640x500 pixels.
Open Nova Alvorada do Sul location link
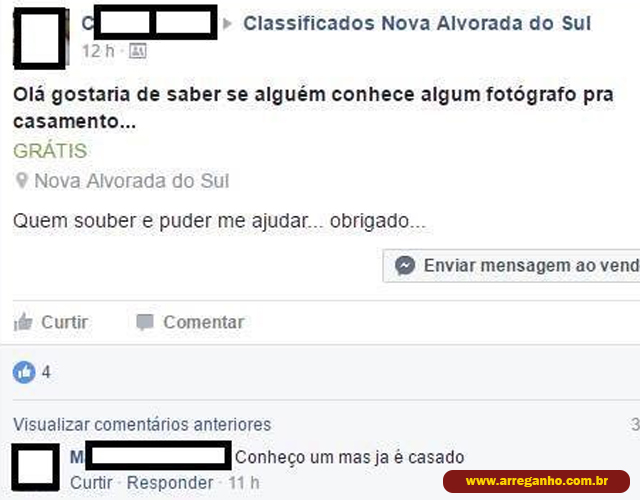click(x=131, y=181)
